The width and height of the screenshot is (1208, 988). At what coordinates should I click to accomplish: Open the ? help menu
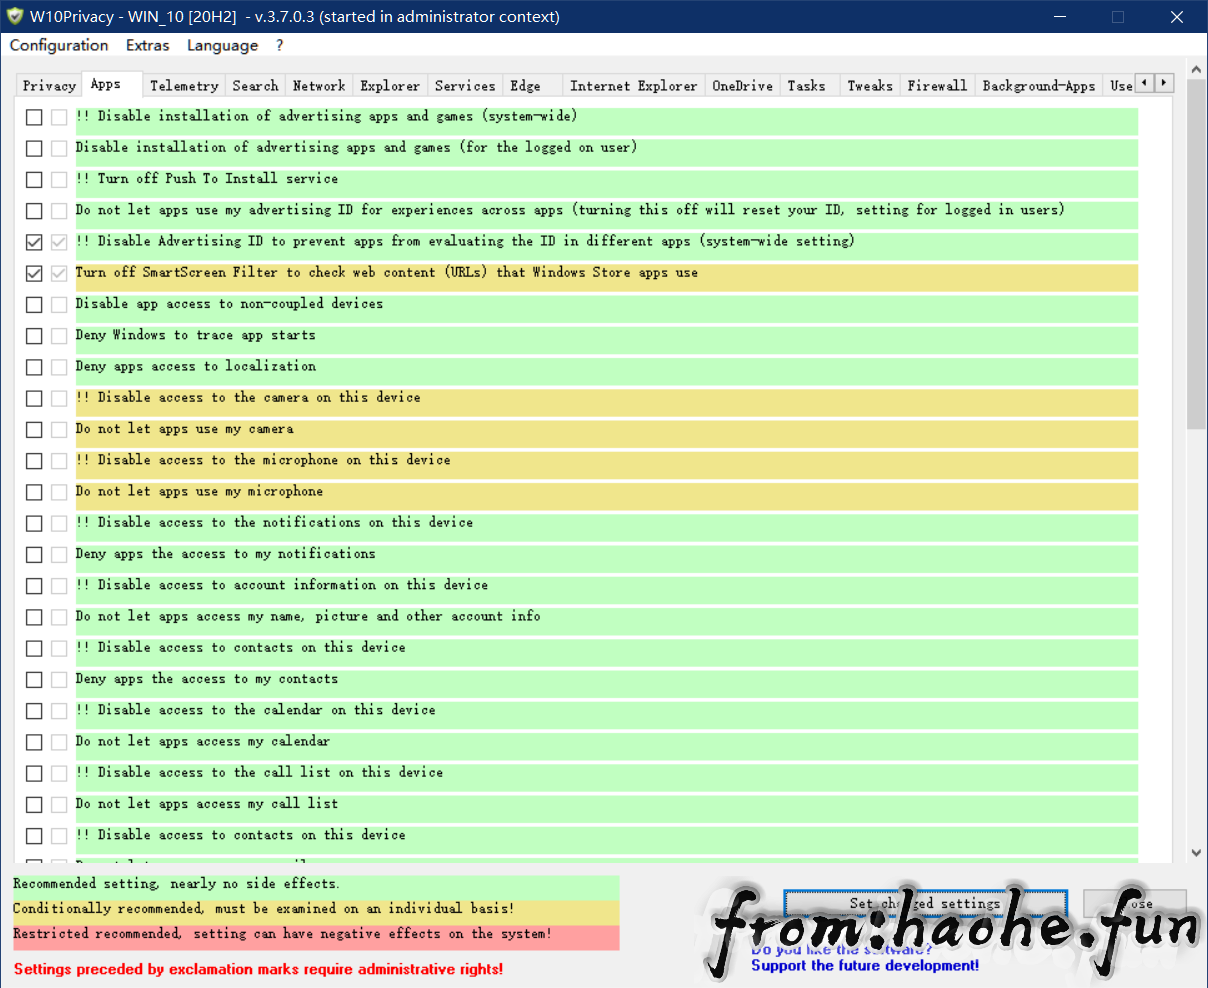point(280,46)
